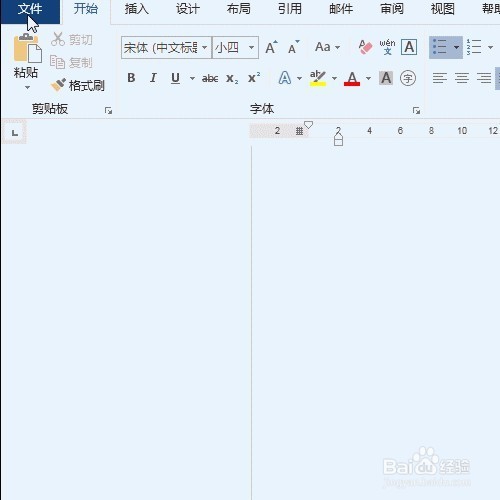The height and width of the screenshot is (500, 500).
Task: Open the 剪贴板 pane launcher
Action: [108, 111]
